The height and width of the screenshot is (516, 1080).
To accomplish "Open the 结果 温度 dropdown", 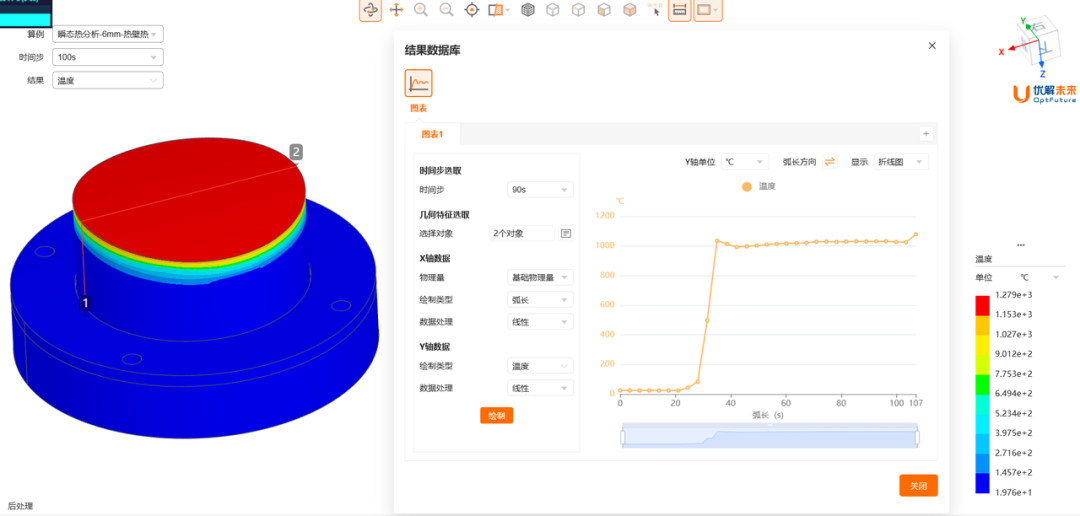I will (107, 81).
